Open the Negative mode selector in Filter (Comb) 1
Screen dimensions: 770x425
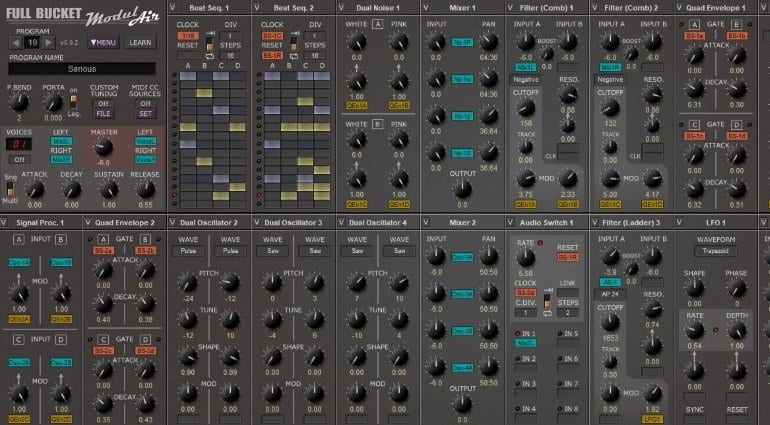tap(525, 80)
